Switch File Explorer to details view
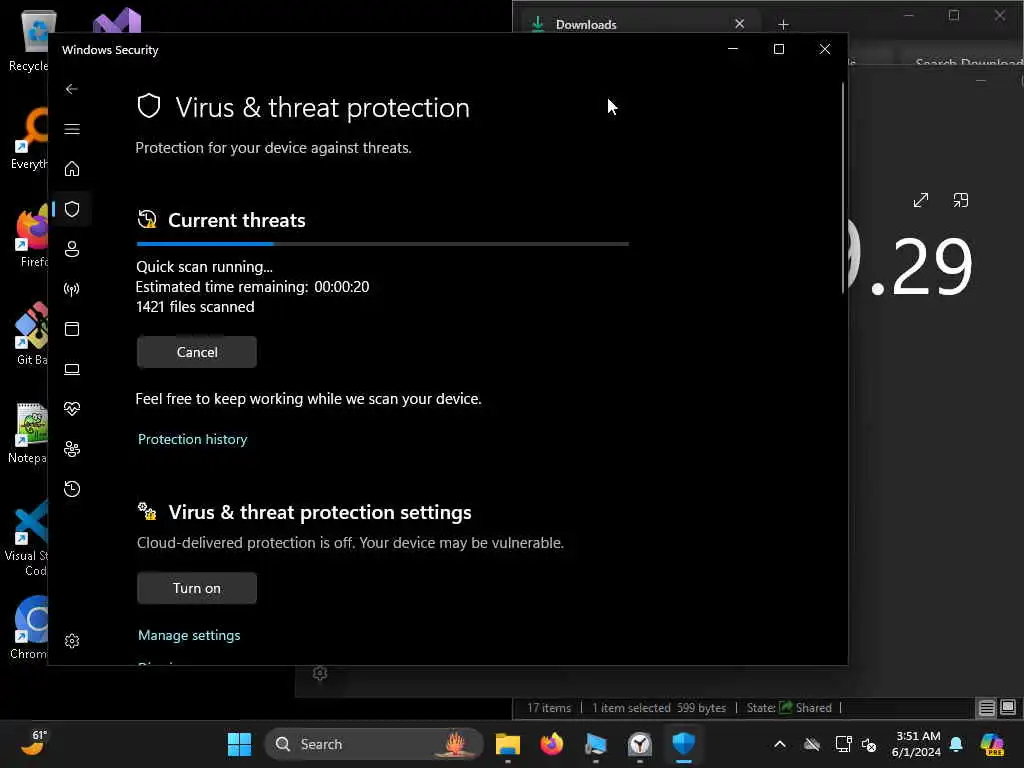This screenshot has width=1024, height=768. click(x=987, y=707)
